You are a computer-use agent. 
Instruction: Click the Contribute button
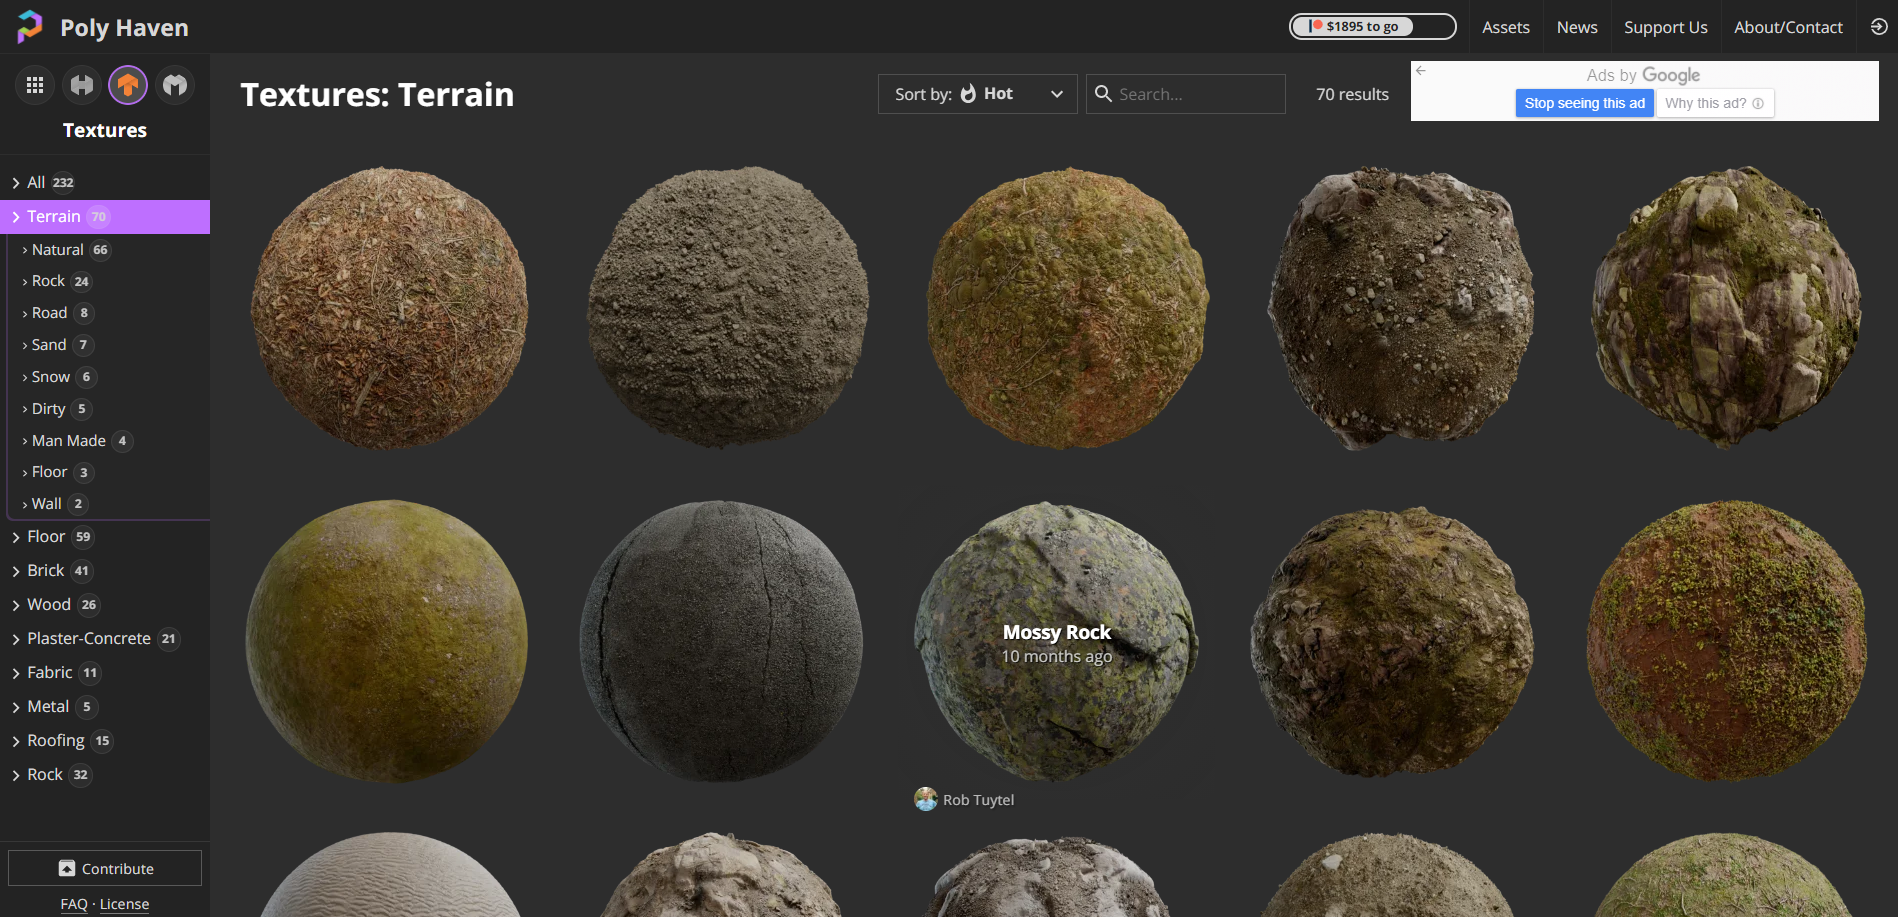105,868
